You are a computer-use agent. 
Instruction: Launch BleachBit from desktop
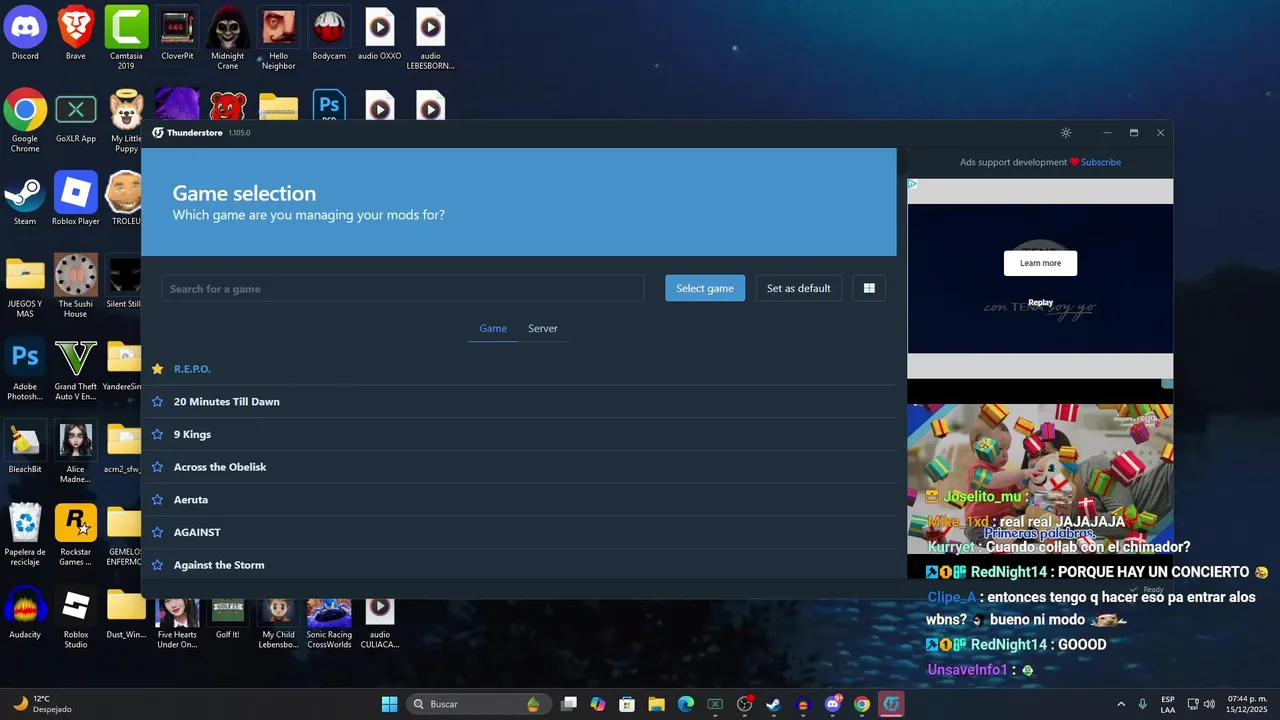coord(25,446)
